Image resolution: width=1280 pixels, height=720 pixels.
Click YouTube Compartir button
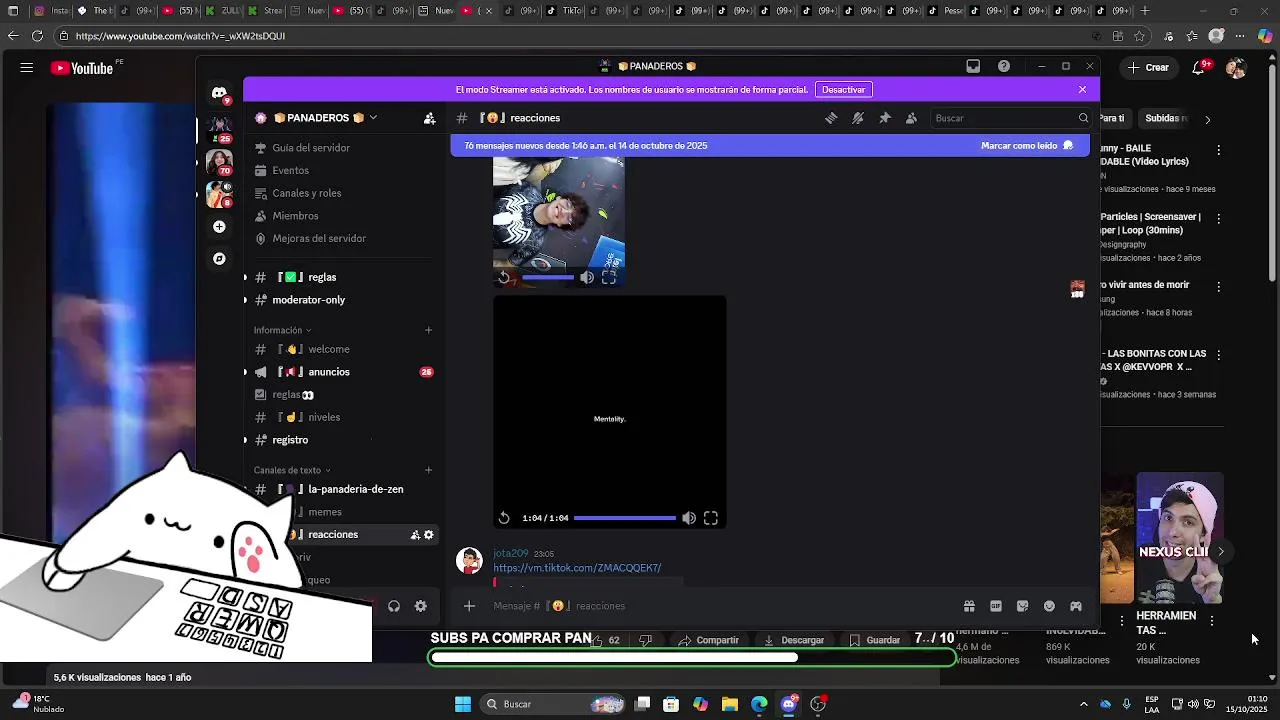coord(708,640)
